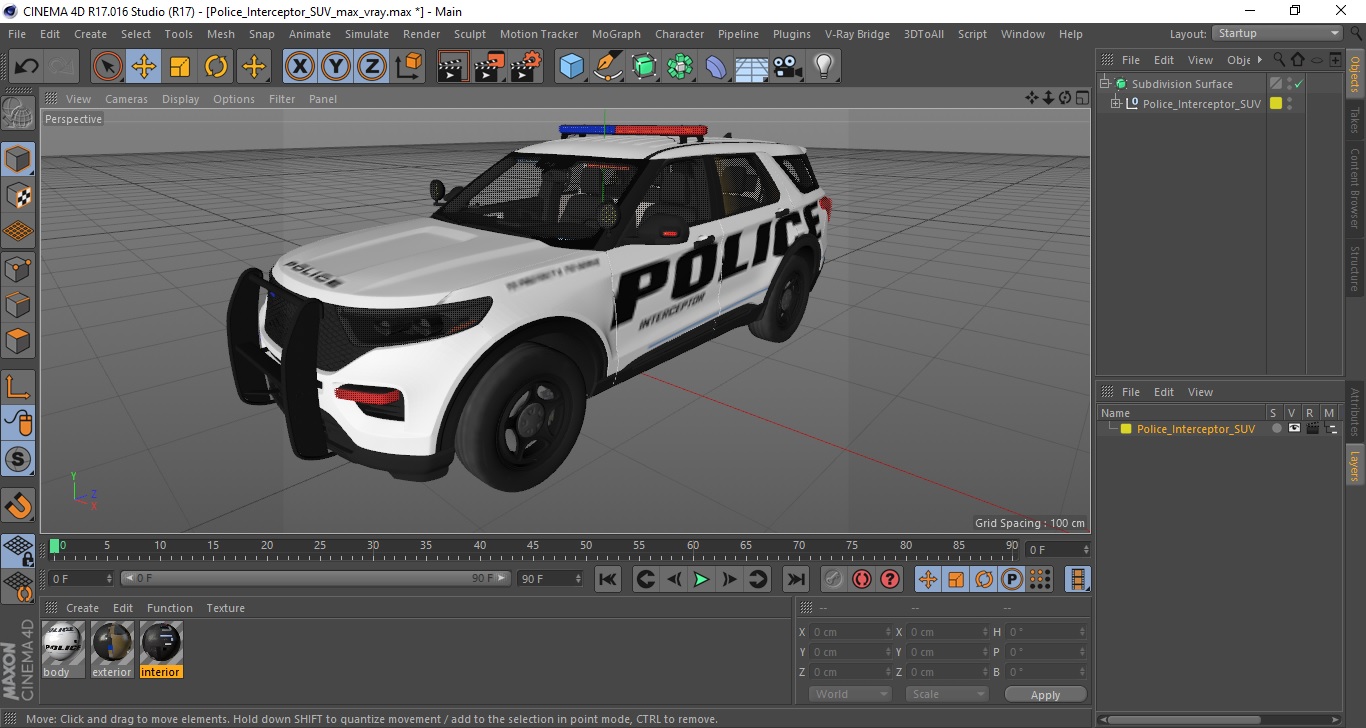1366x728 pixels.
Task: Open Function menu in material manager
Action: [169, 608]
